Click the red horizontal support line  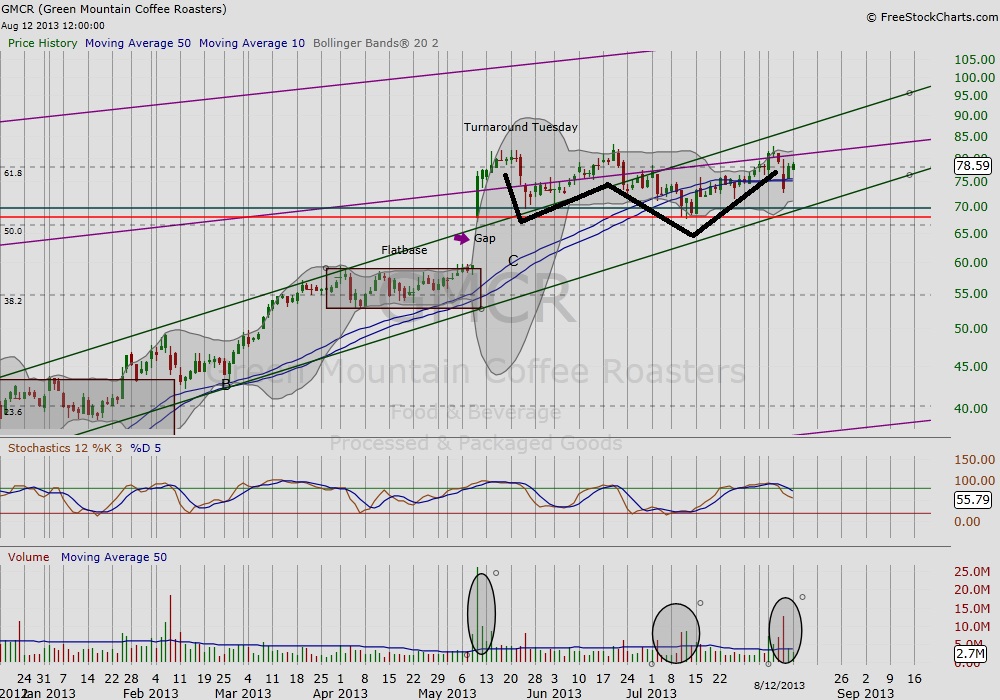click(x=300, y=217)
